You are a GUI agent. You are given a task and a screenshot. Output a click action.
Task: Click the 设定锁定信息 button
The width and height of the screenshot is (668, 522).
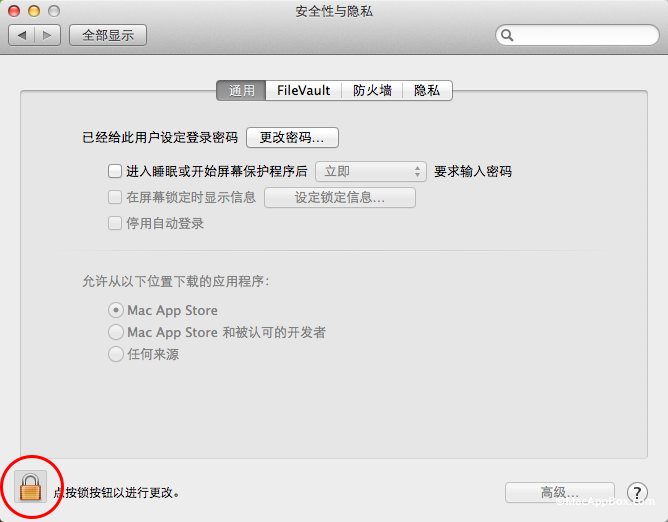point(340,198)
